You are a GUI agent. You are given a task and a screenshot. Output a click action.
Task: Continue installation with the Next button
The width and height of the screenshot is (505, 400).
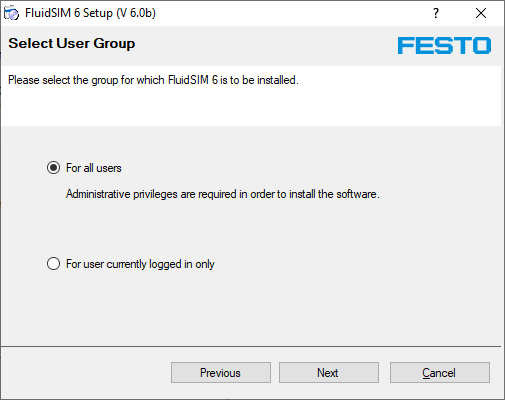[329, 373]
